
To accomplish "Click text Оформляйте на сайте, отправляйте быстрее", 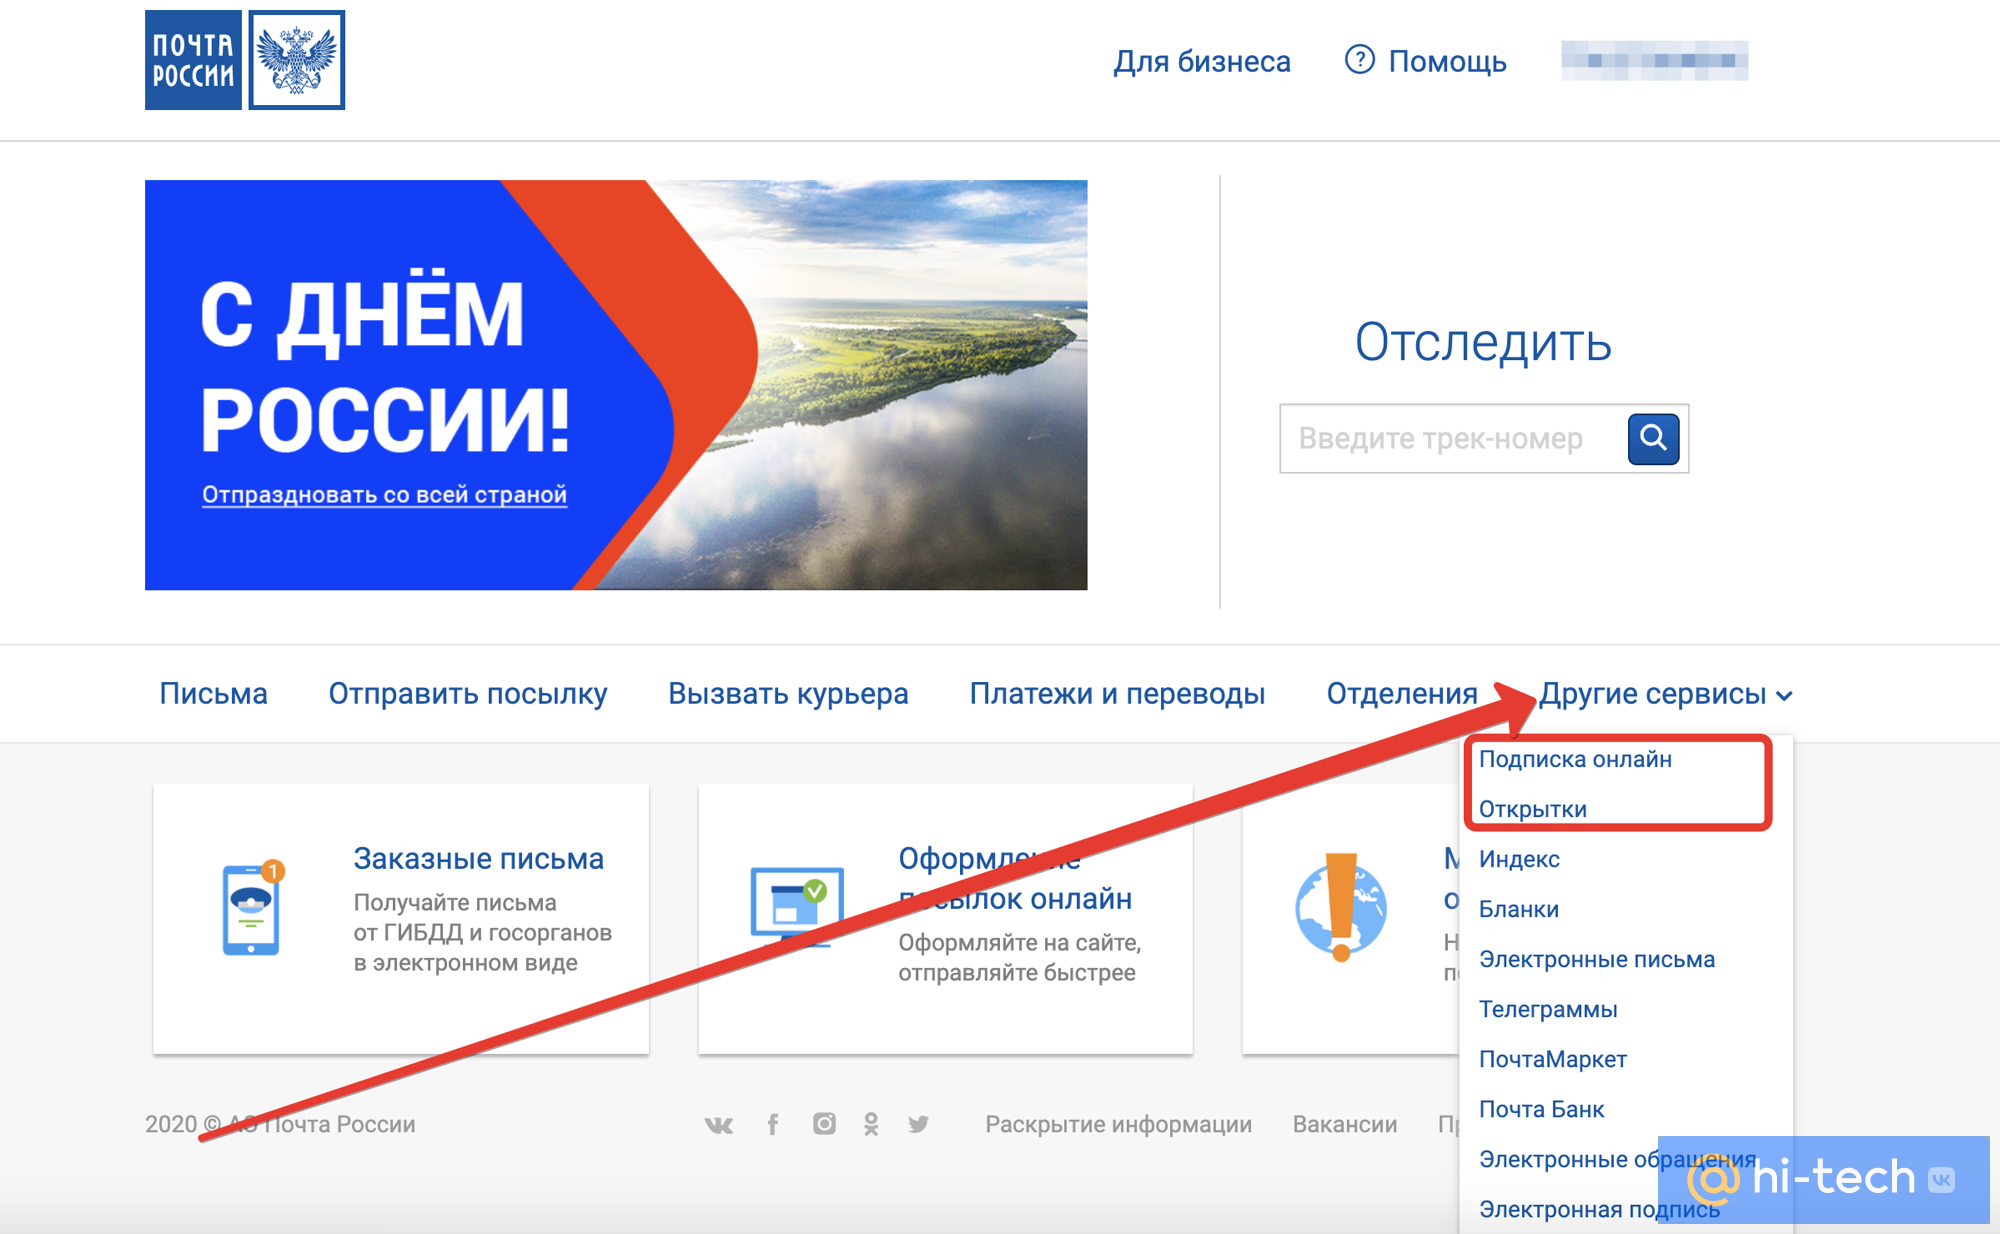I will (x=1019, y=957).
